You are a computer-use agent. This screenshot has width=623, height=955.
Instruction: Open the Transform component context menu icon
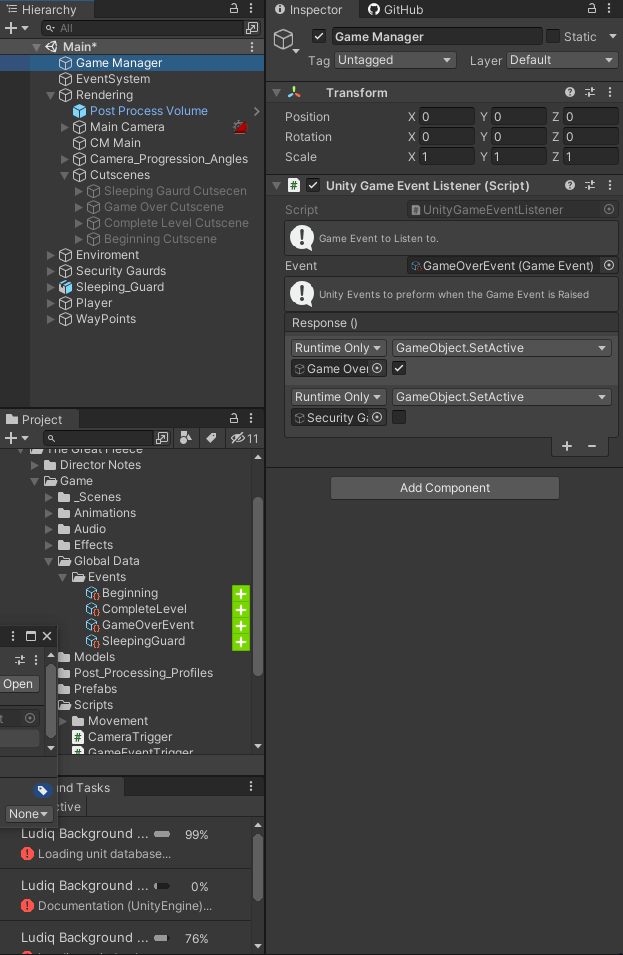pyautogui.click(x=612, y=92)
